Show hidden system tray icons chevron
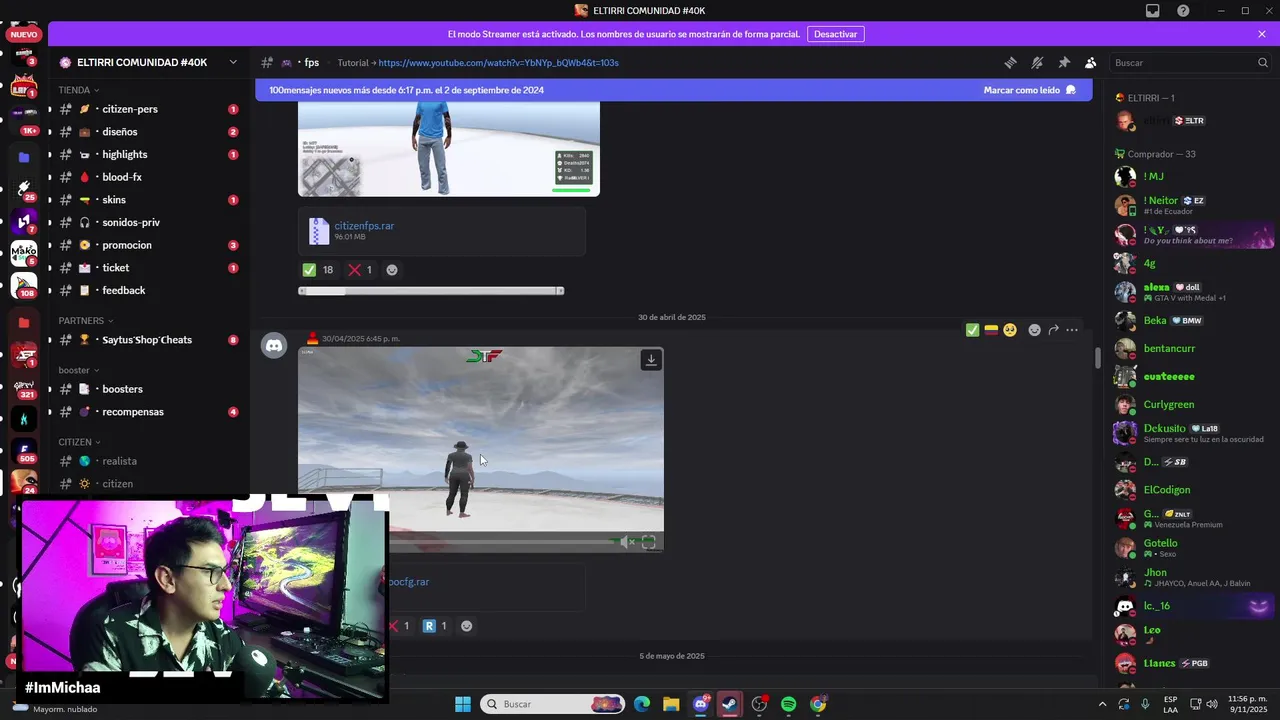This screenshot has width=1280, height=720. pos(1103,704)
